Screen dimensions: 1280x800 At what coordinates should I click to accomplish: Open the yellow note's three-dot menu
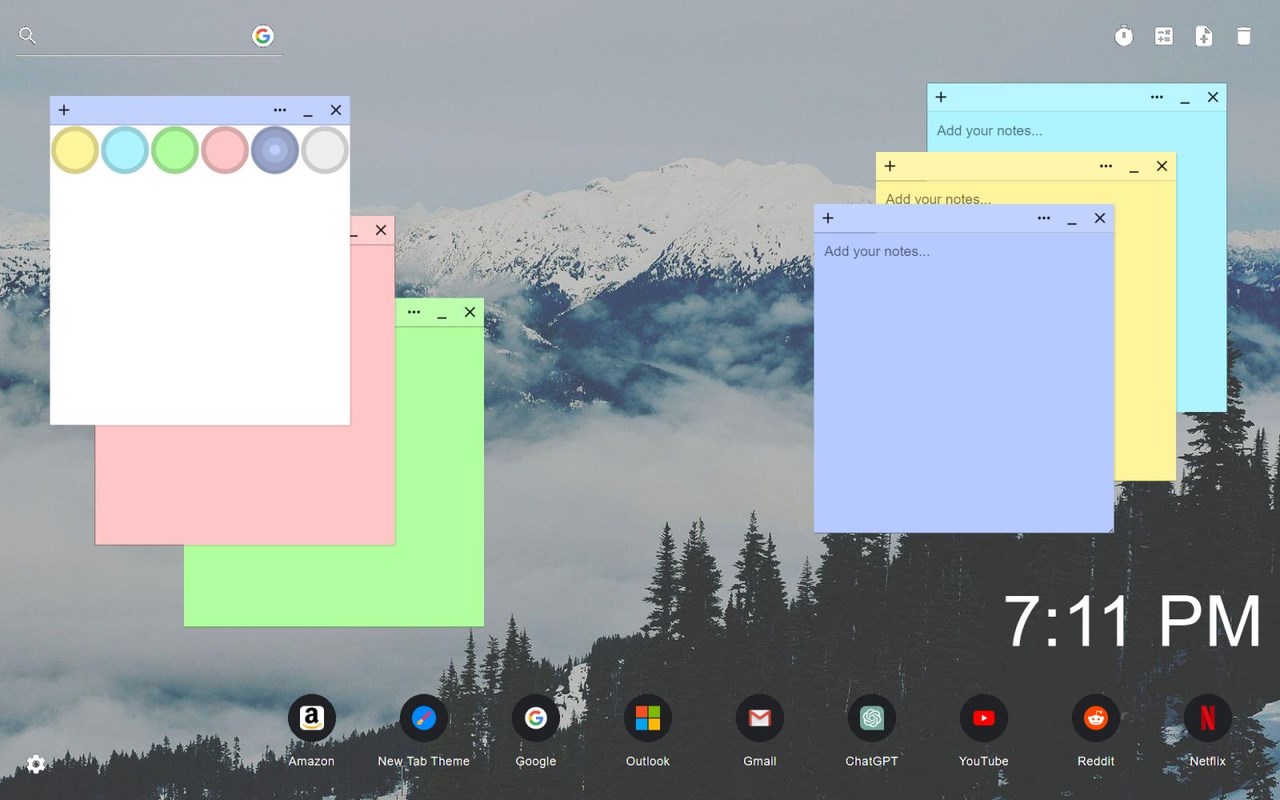(1106, 166)
